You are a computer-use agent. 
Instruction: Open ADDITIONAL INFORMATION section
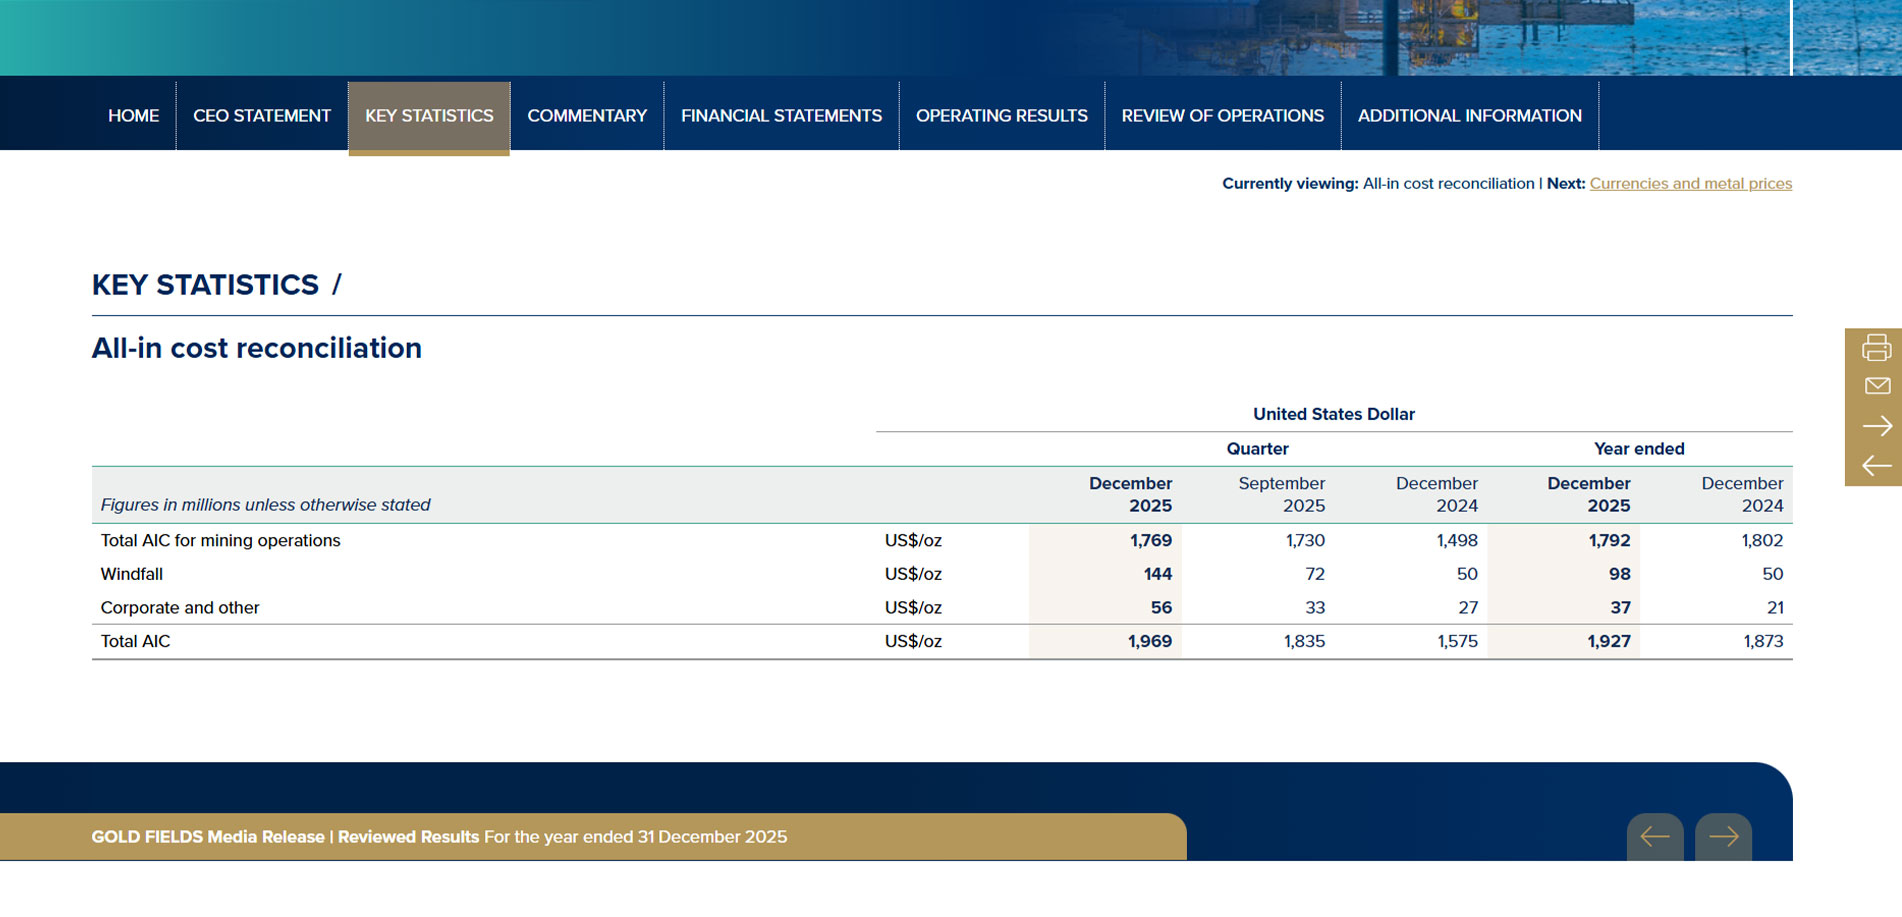[1470, 116]
